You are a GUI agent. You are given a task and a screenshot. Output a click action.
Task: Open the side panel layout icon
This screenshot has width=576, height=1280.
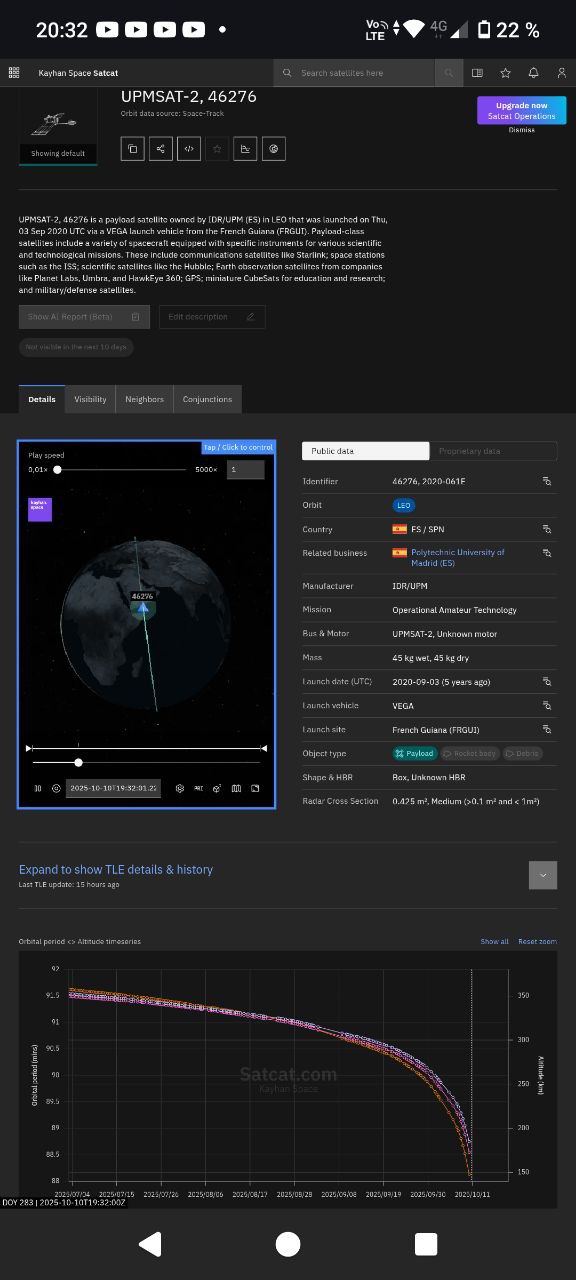pos(478,73)
